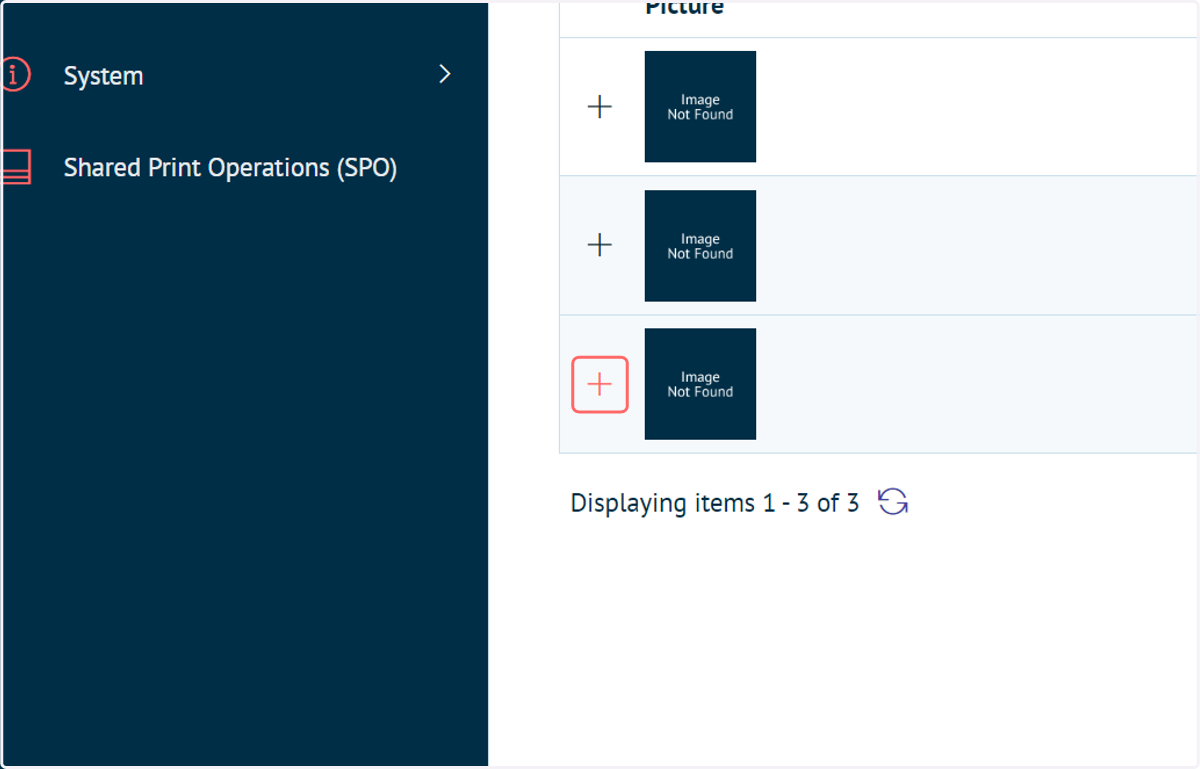The height and width of the screenshot is (769, 1200).
Task: Click second row Image Not Found thumbnail
Action: click(x=700, y=246)
